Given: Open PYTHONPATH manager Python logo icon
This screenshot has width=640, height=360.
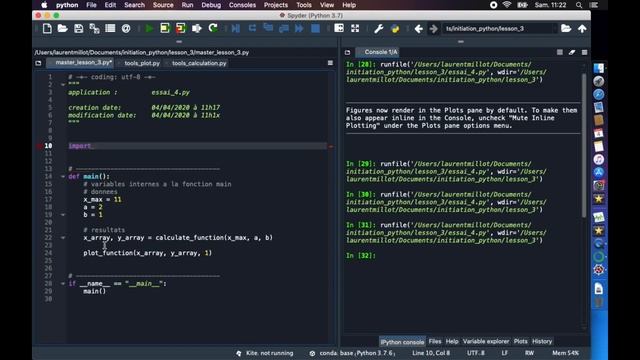Looking at the screenshot, I should pyautogui.click(x=395, y=29).
